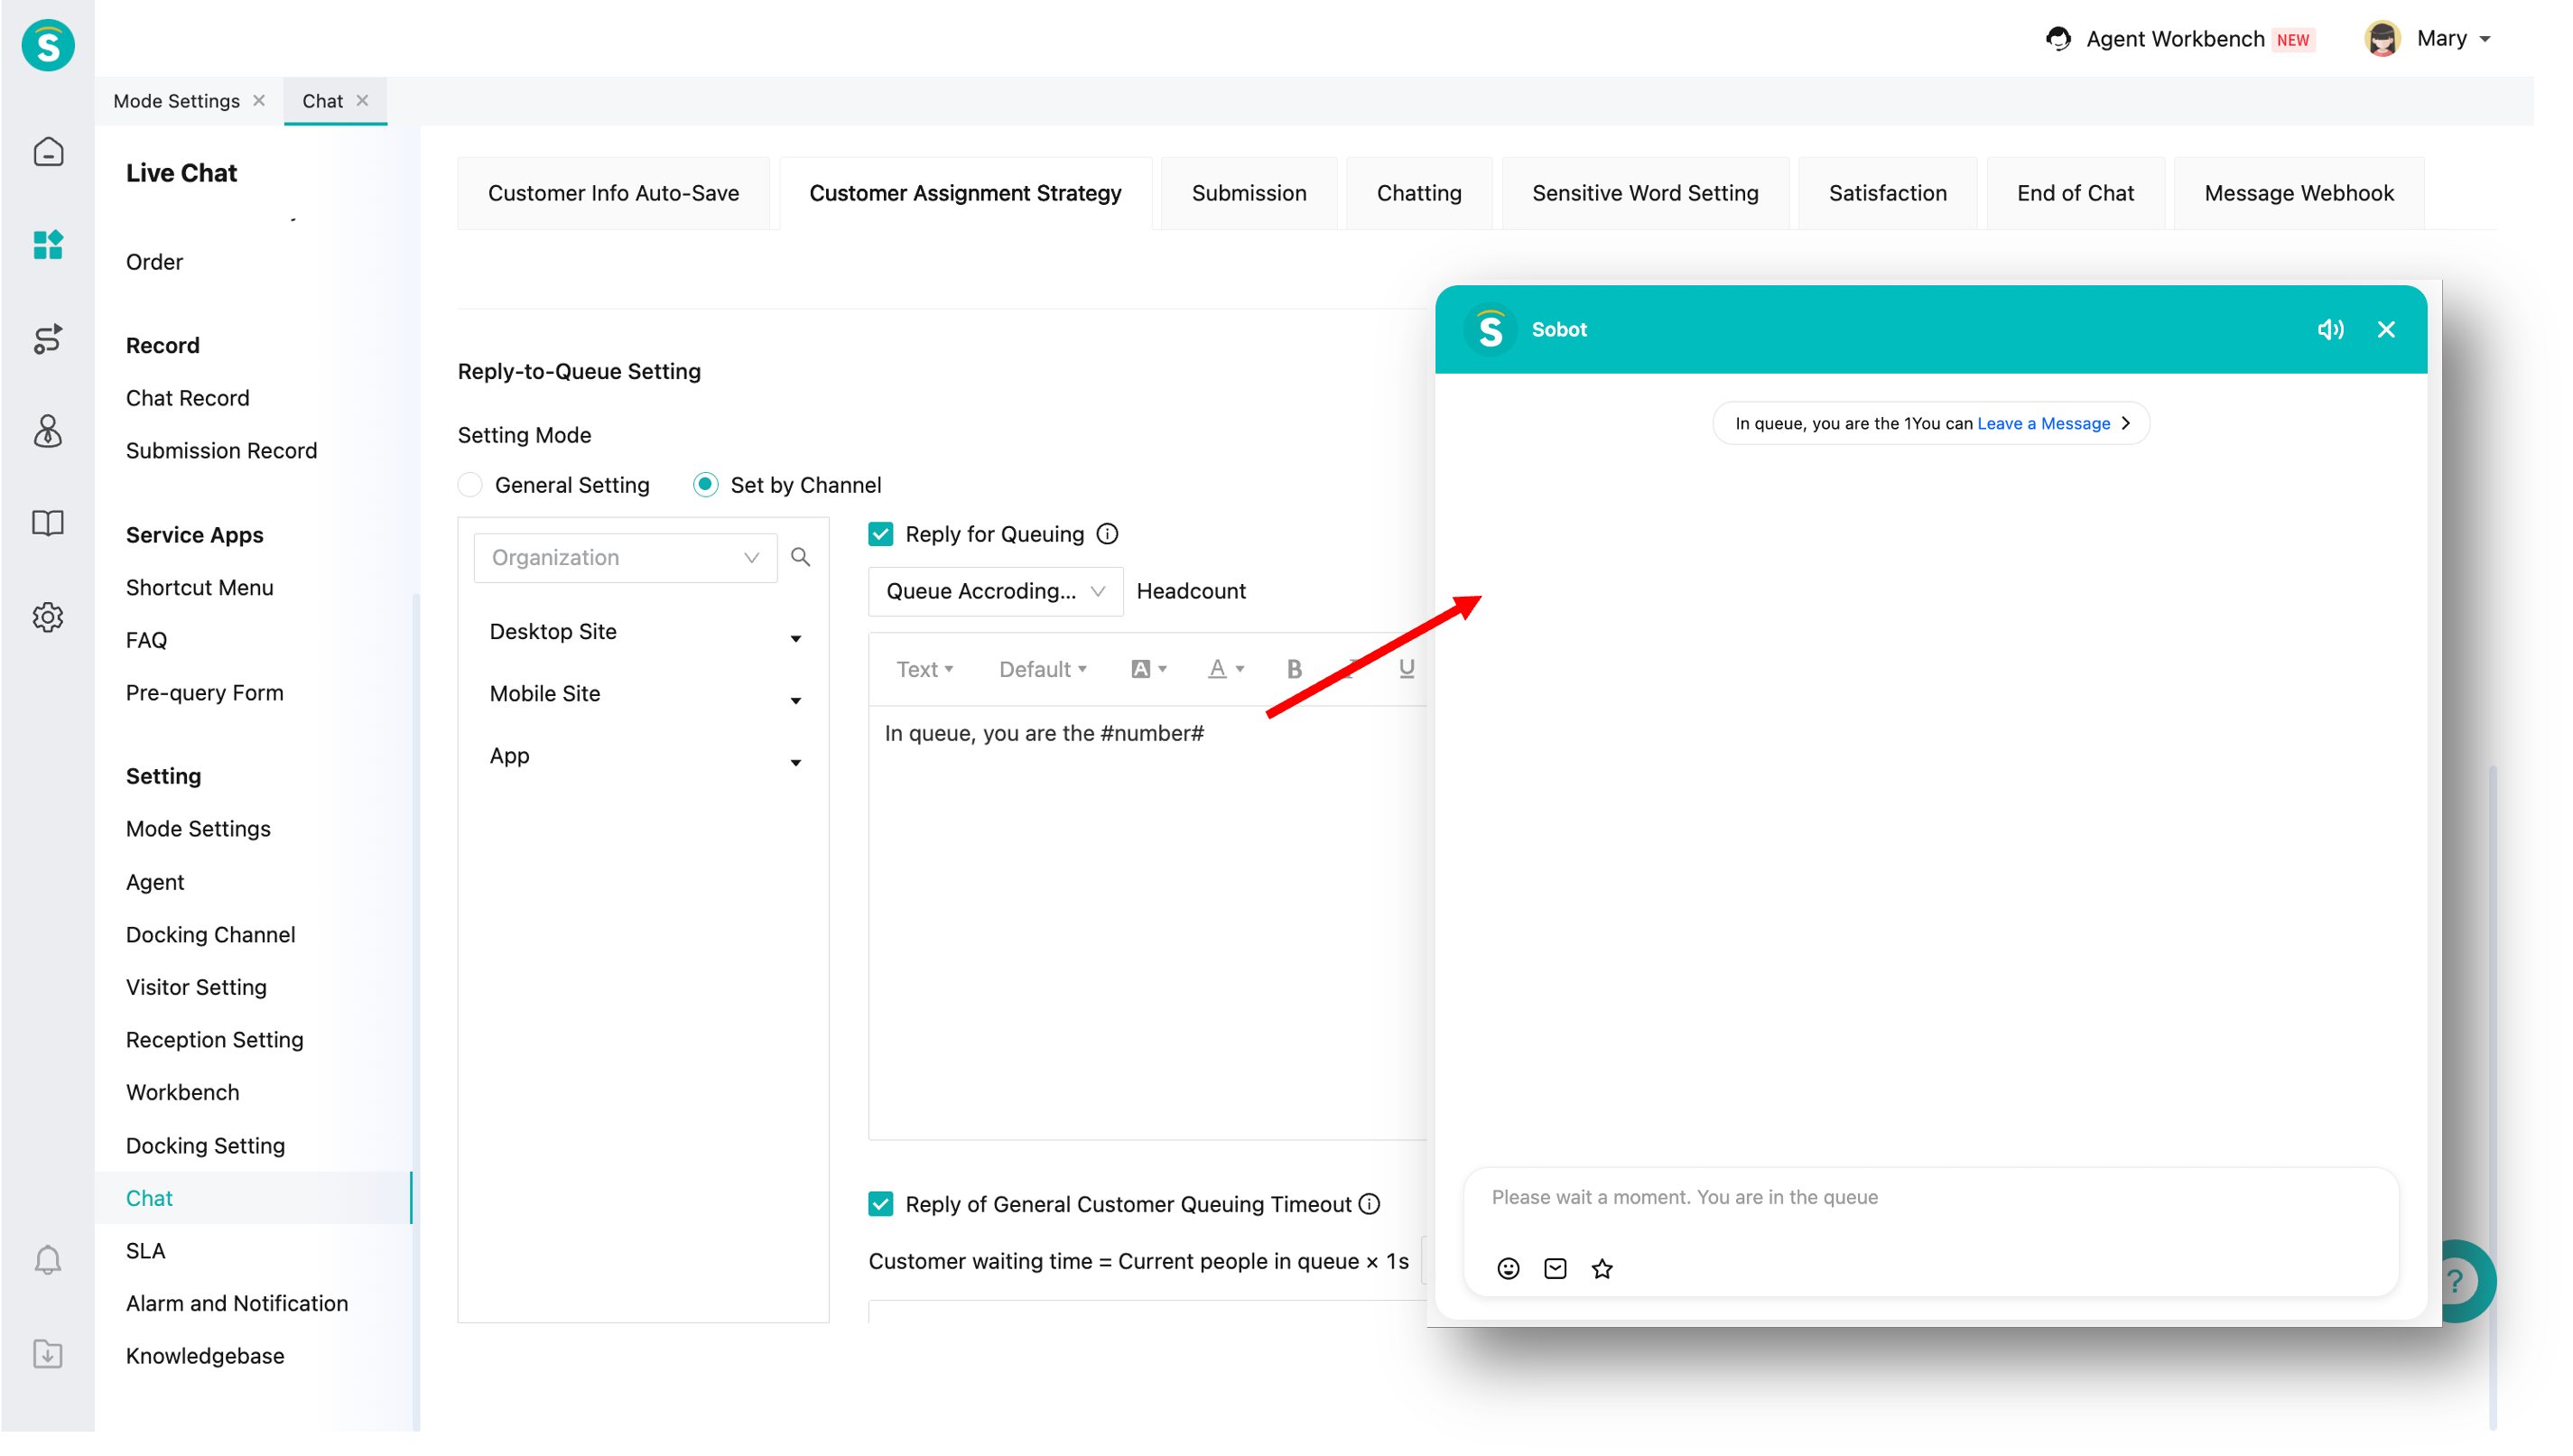Open the Mode Settings page tab
The width and height of the screenshot is (2573, 1456).
coord(176,101)
